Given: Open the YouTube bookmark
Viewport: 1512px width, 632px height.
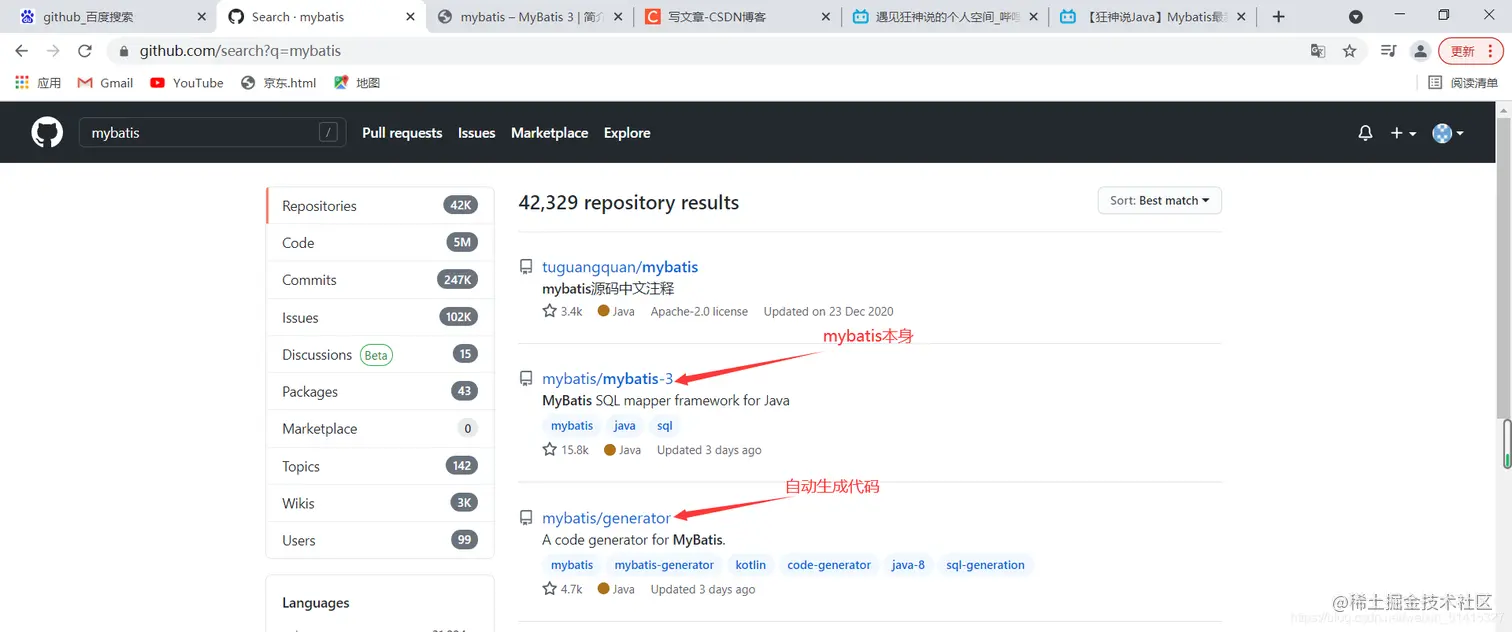Looking at the screenshot, I should click(187, 83).
